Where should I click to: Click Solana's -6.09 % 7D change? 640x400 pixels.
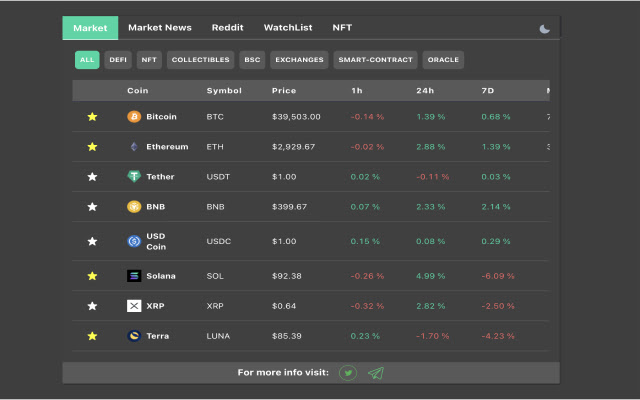coord(498,276)
